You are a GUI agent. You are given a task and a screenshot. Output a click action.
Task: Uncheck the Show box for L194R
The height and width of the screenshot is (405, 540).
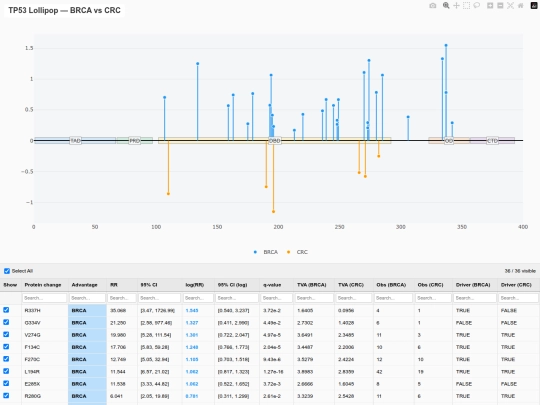point(6,371)
